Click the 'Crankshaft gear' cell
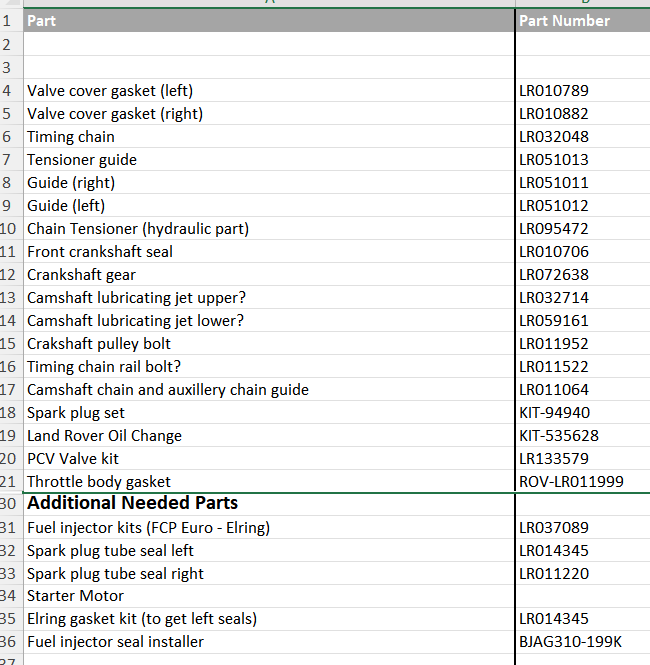 pyautogui.click(x=269, y=274)
